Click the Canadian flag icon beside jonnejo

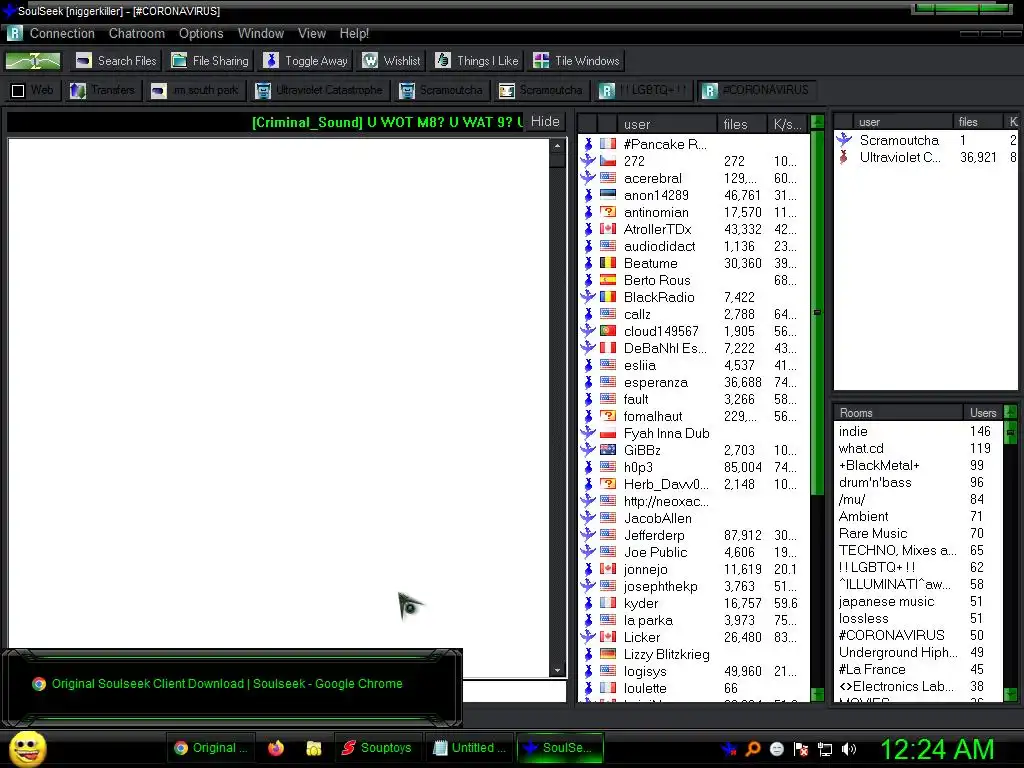(608, 569)
